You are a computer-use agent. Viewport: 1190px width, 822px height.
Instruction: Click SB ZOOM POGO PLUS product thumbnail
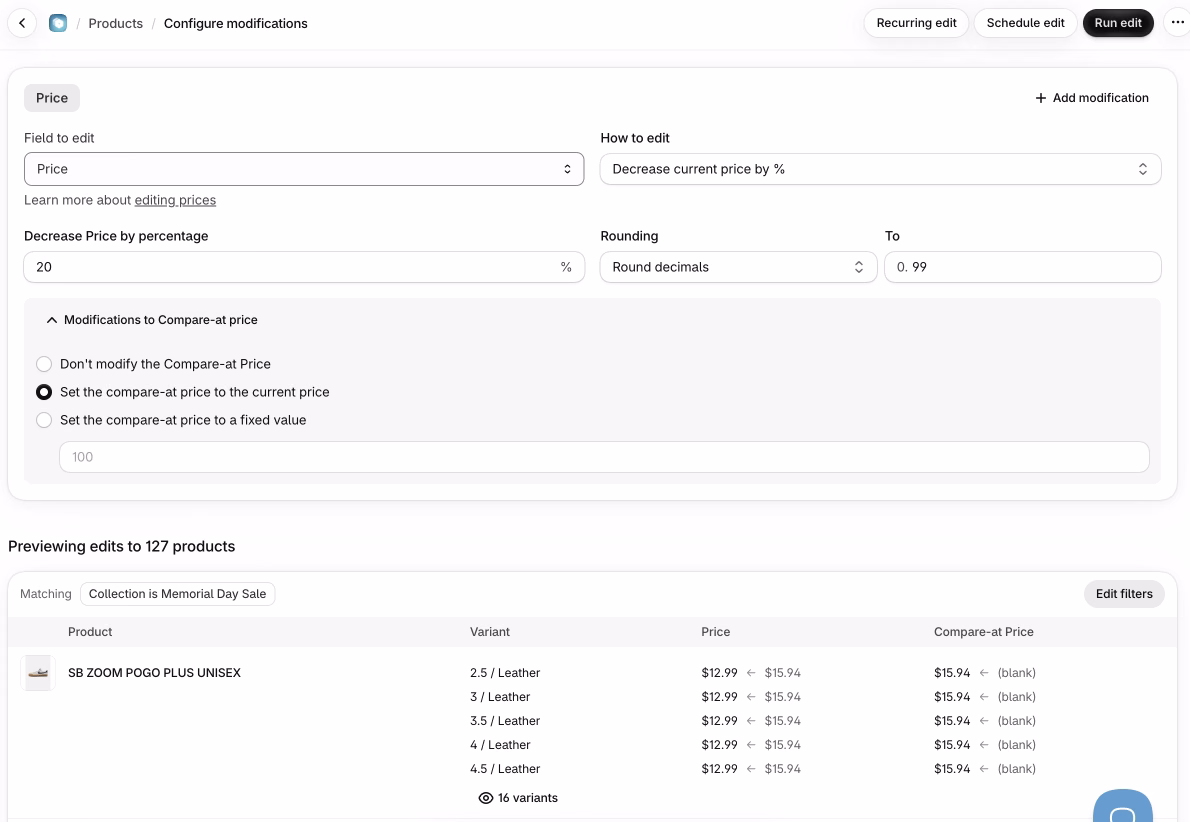(38, 673)
